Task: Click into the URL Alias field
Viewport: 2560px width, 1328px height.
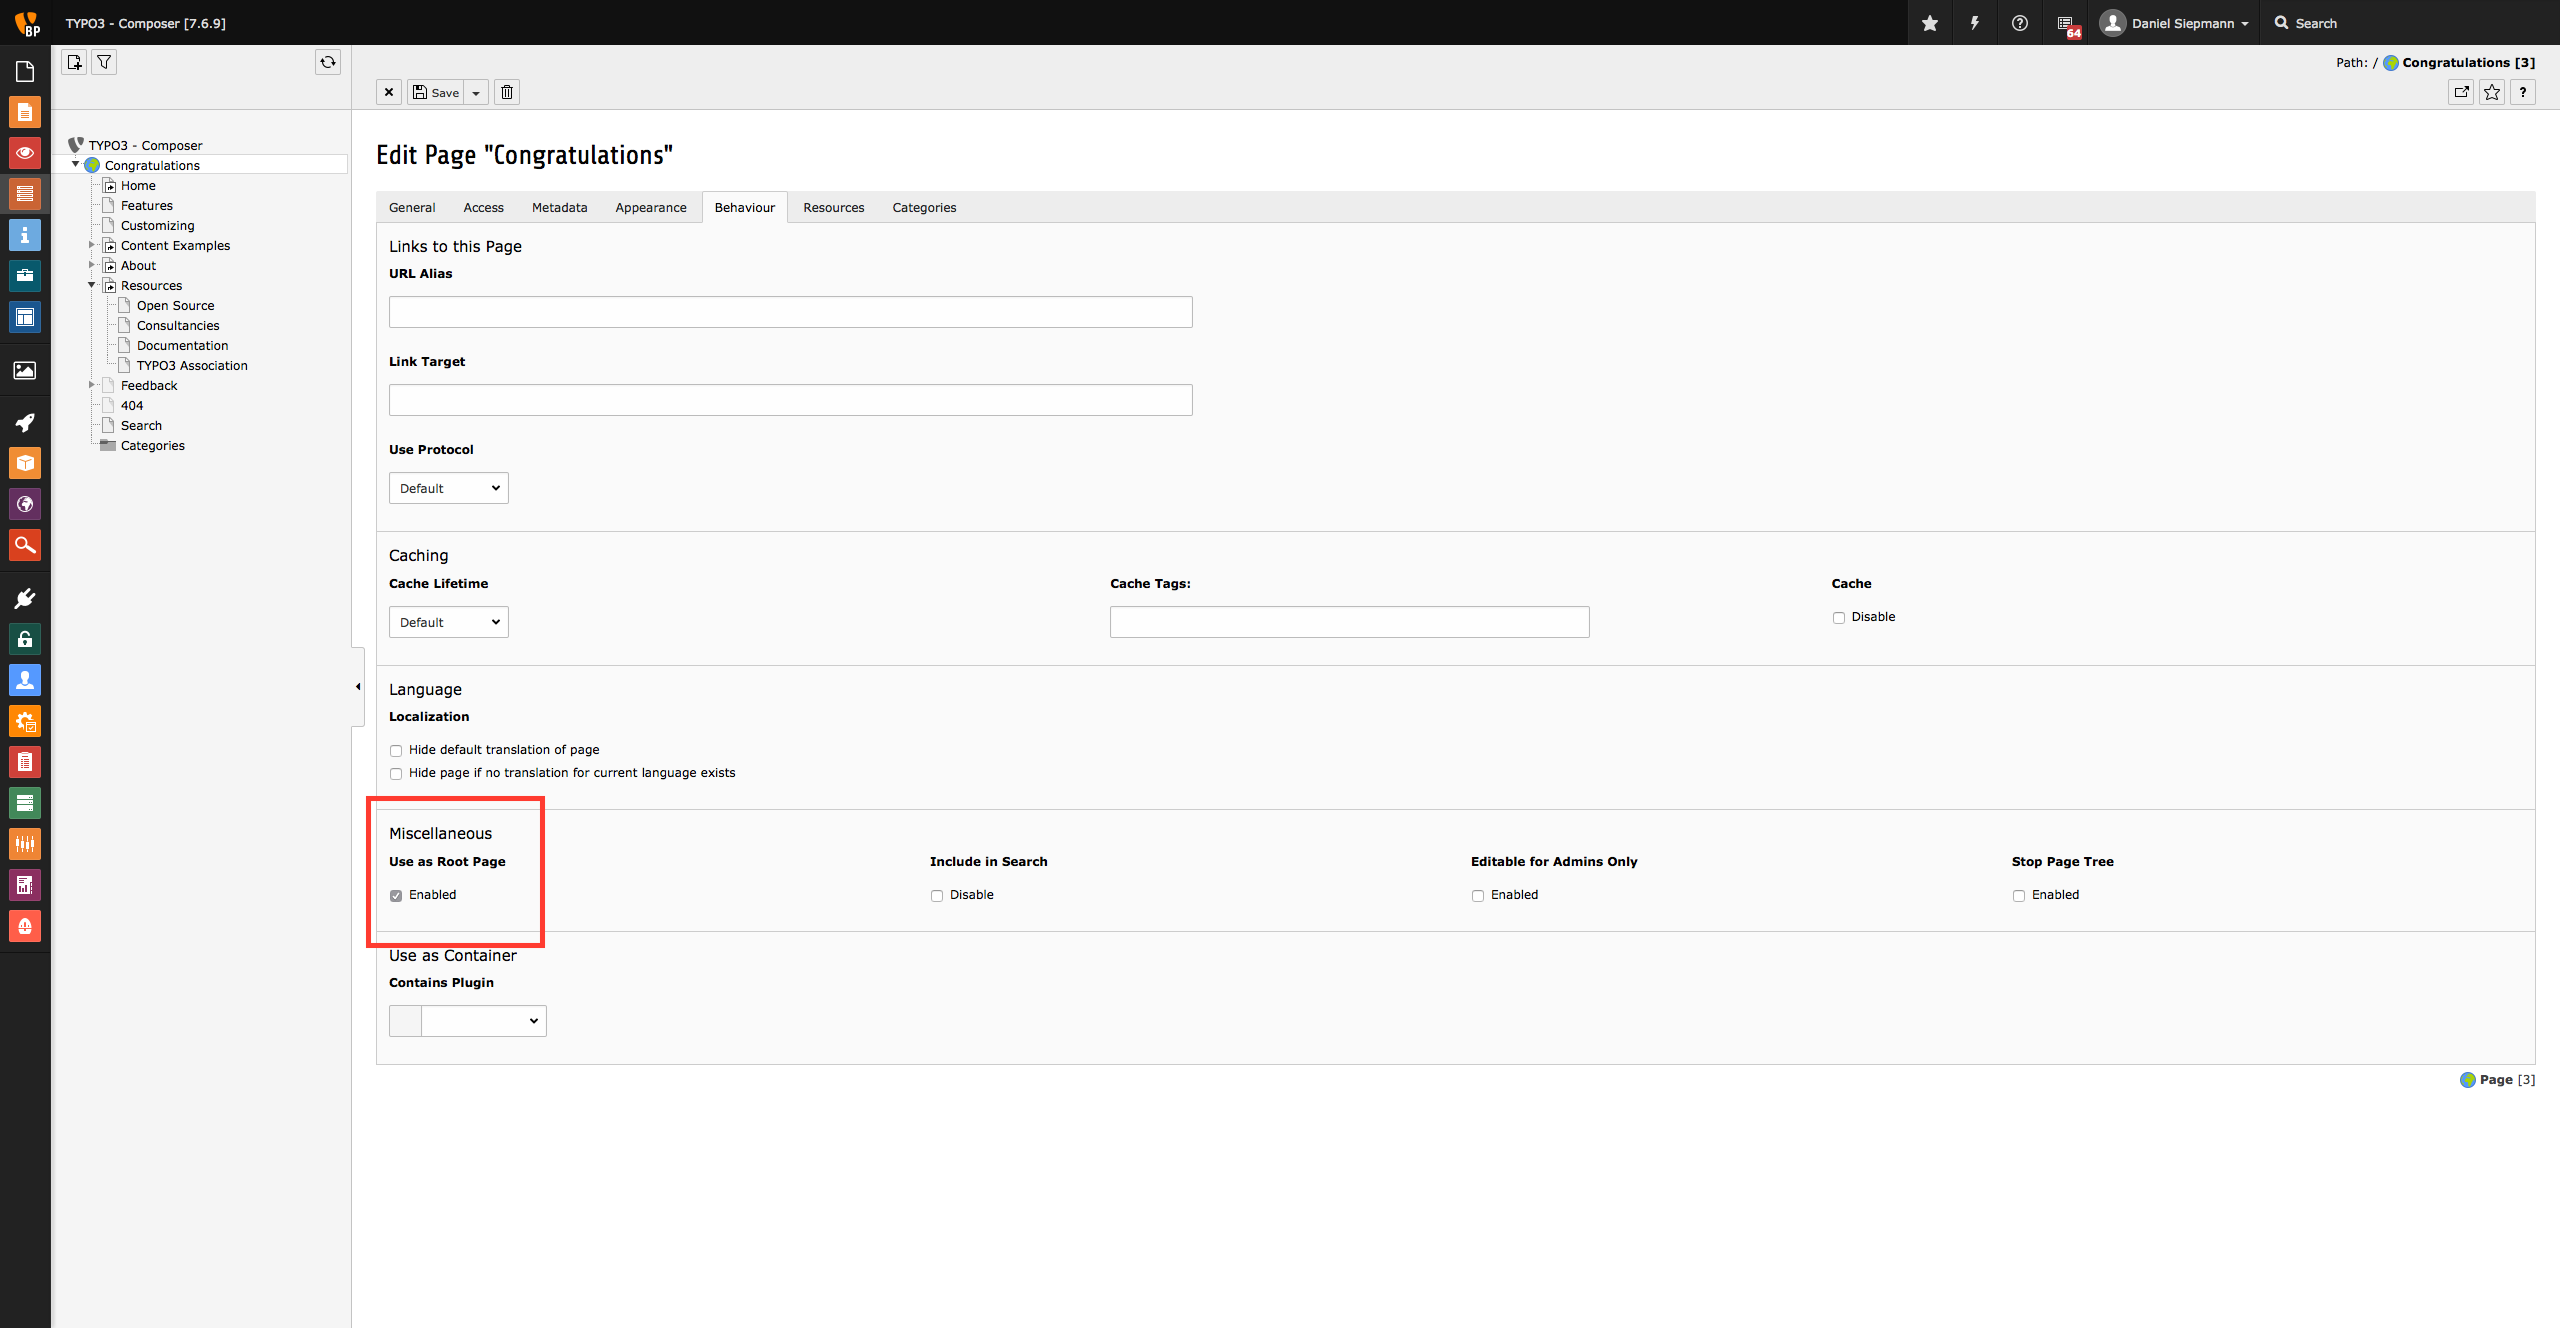Action: pyautogui.click(x=790, y=312)
